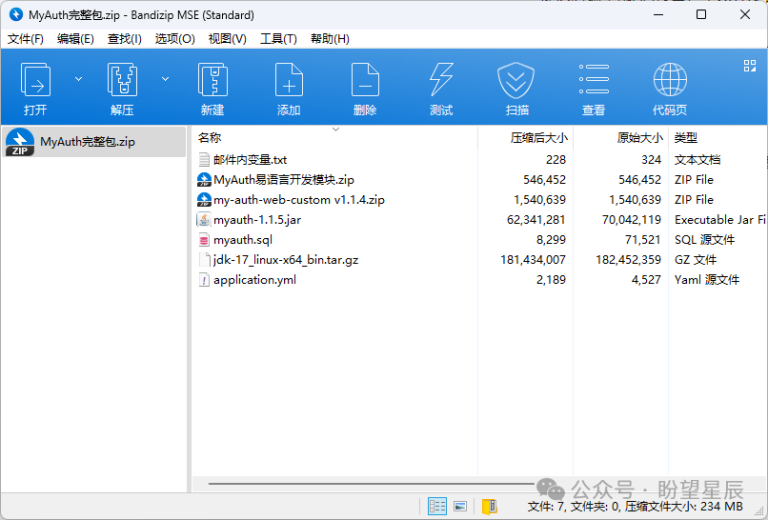The height and width of the screenshot is (520, 768).
Task: Sort by the 原始大小 column header
Action: [640, 138]
